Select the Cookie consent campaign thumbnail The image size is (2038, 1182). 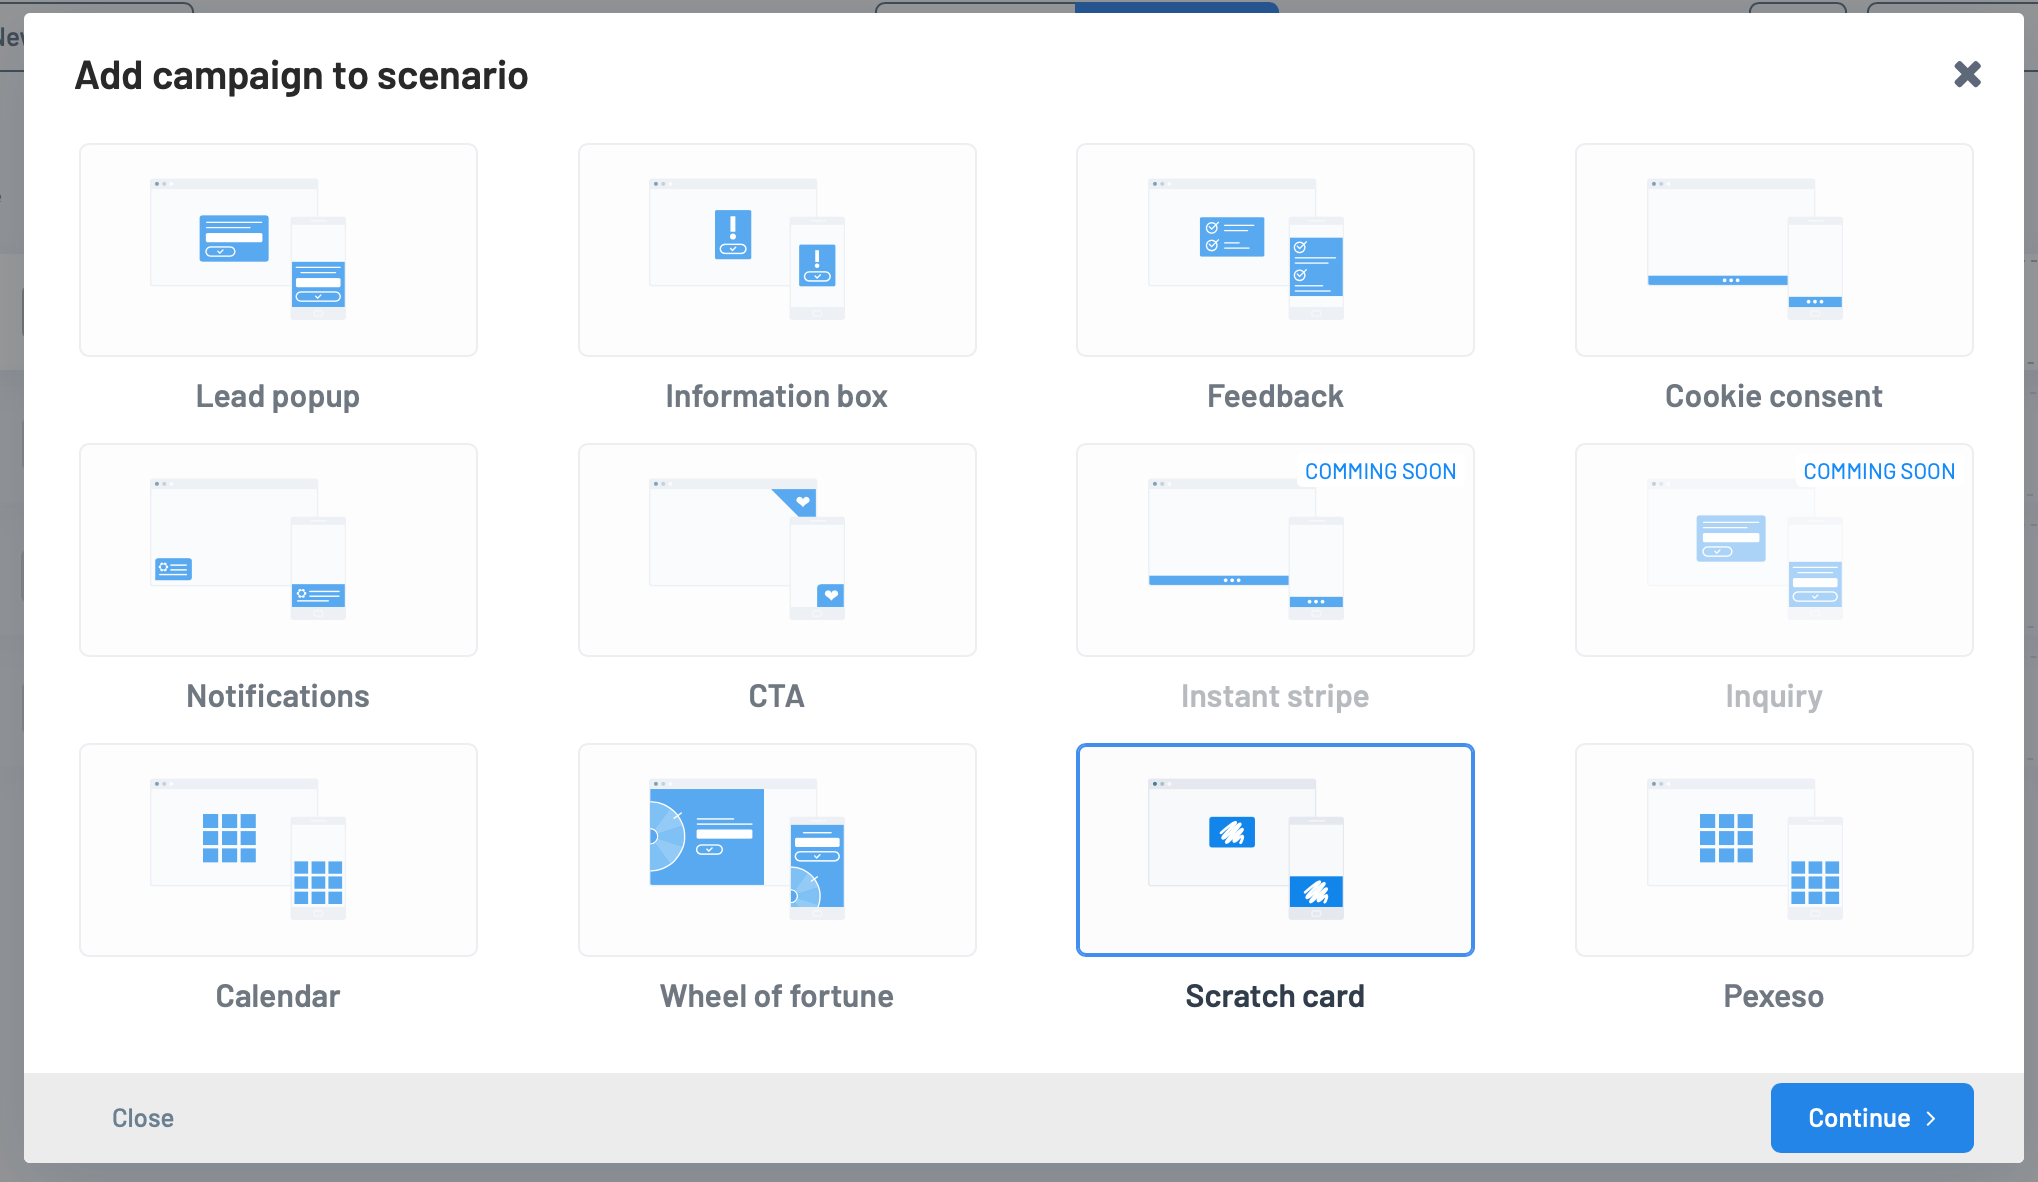[1774, 250]
